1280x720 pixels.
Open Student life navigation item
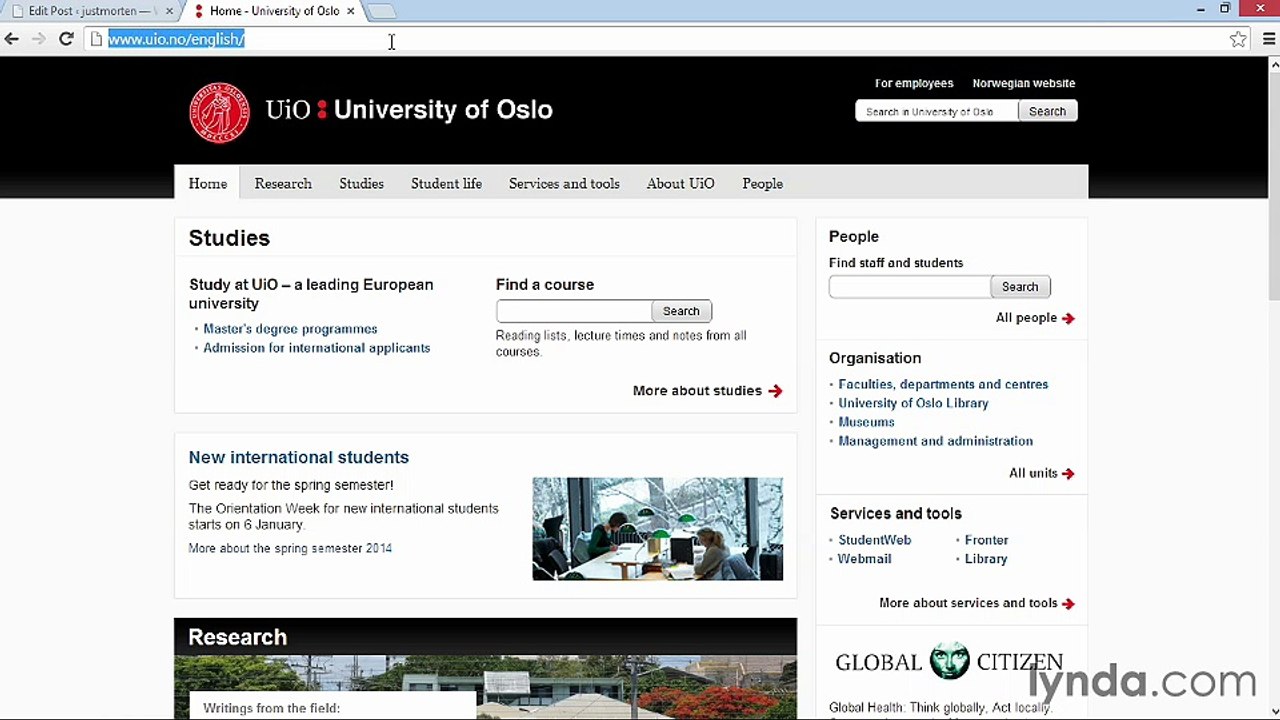coord(446,184)
